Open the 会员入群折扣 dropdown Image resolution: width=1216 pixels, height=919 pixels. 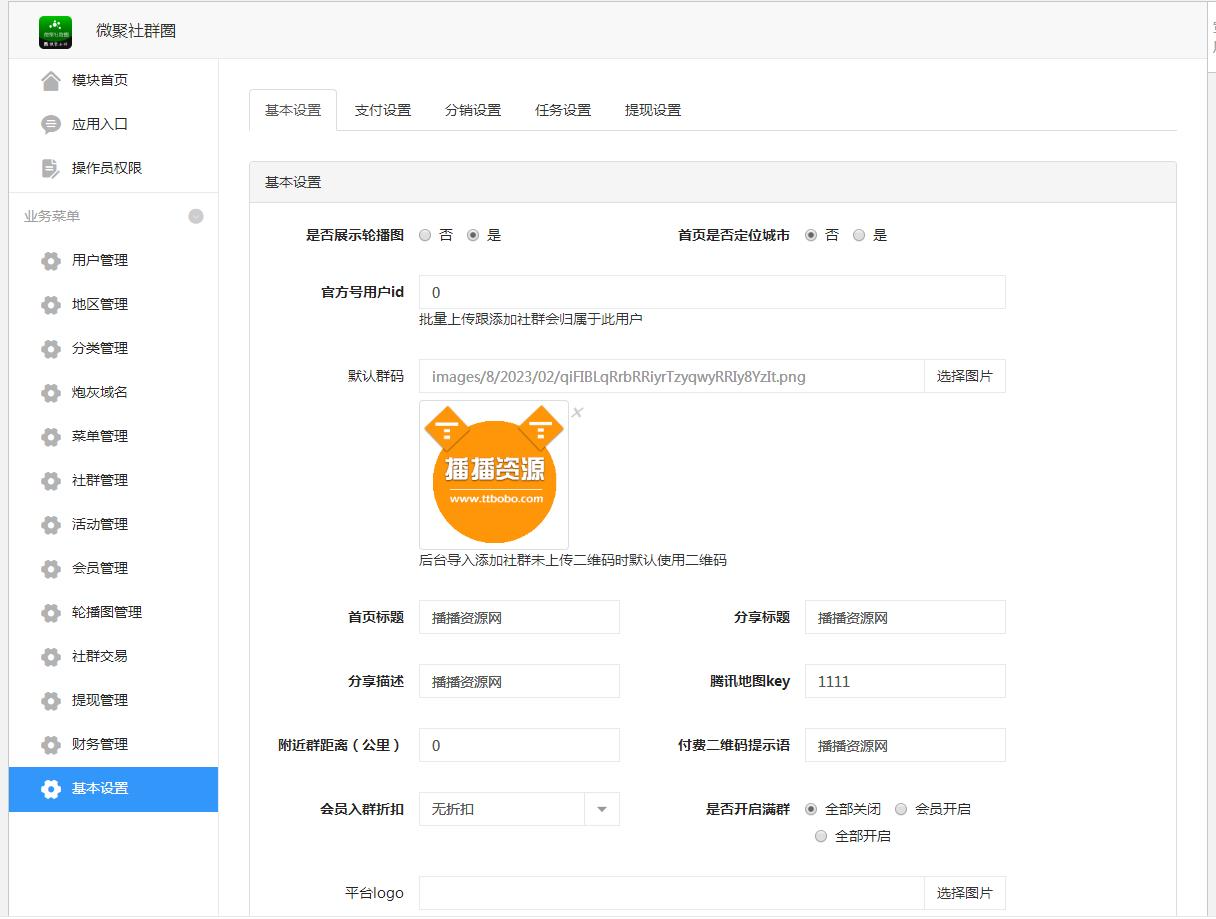click(519, 809)
